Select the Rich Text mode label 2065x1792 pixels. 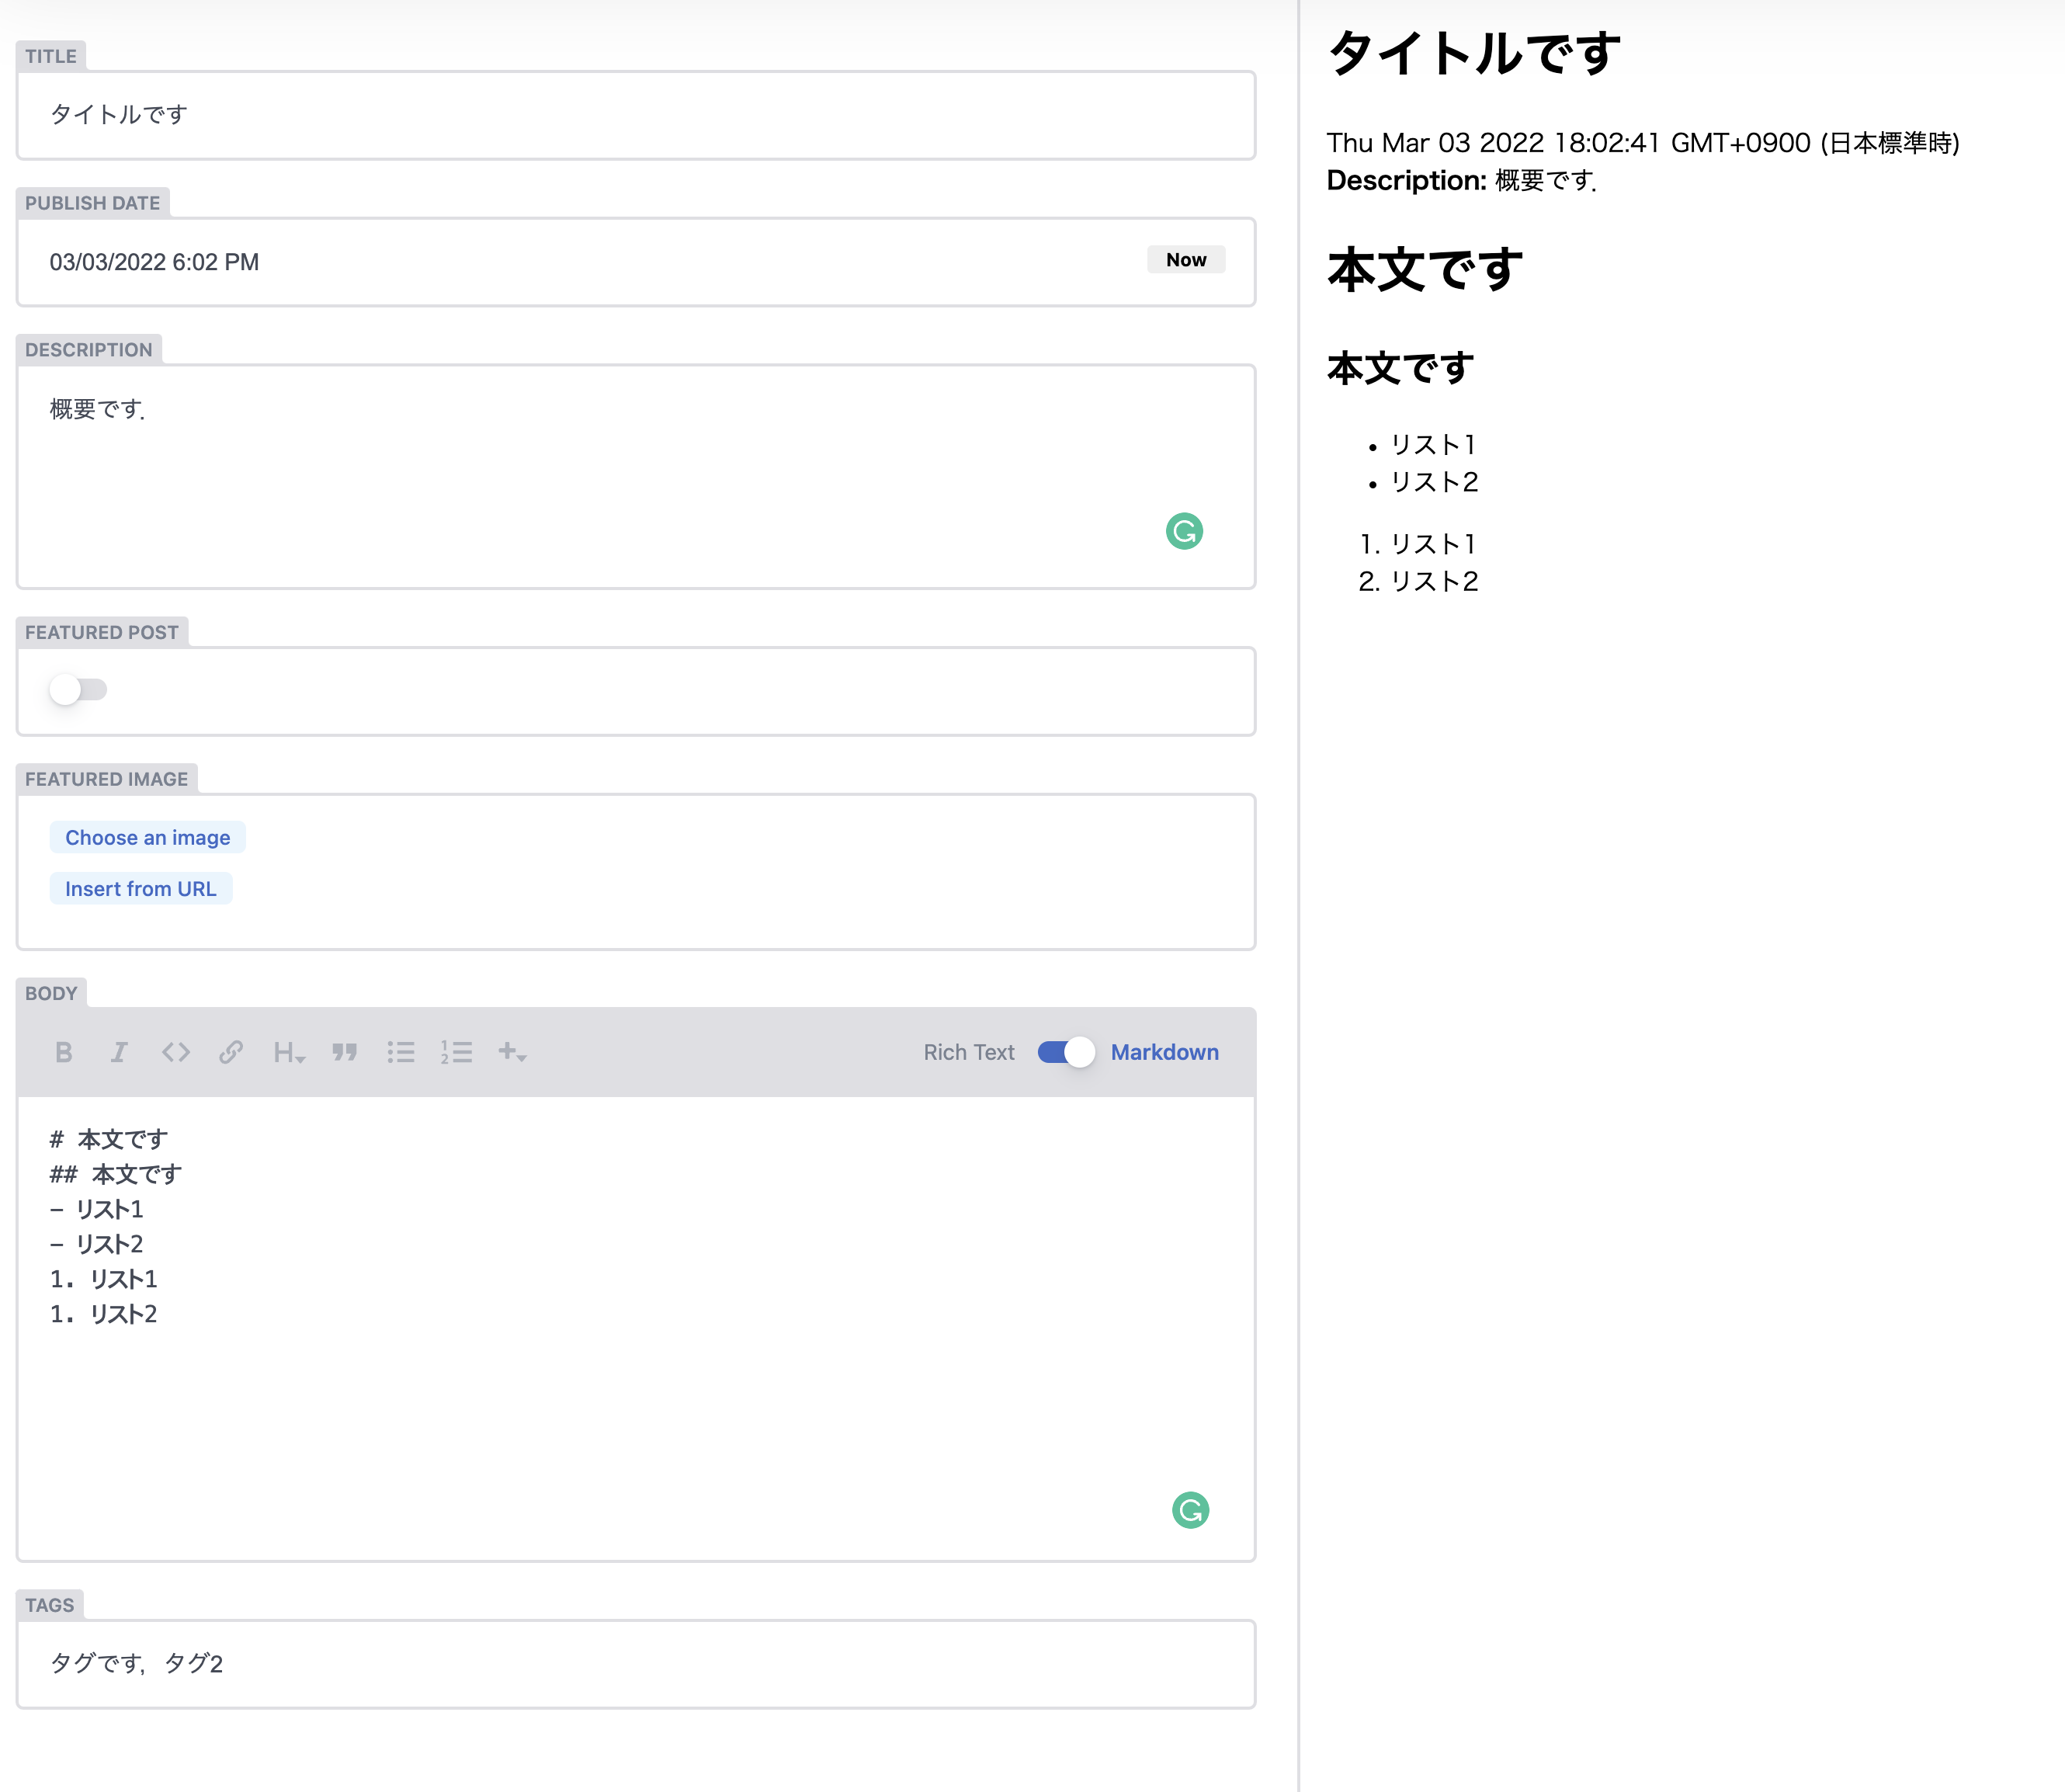click(x=968, y=1052)
